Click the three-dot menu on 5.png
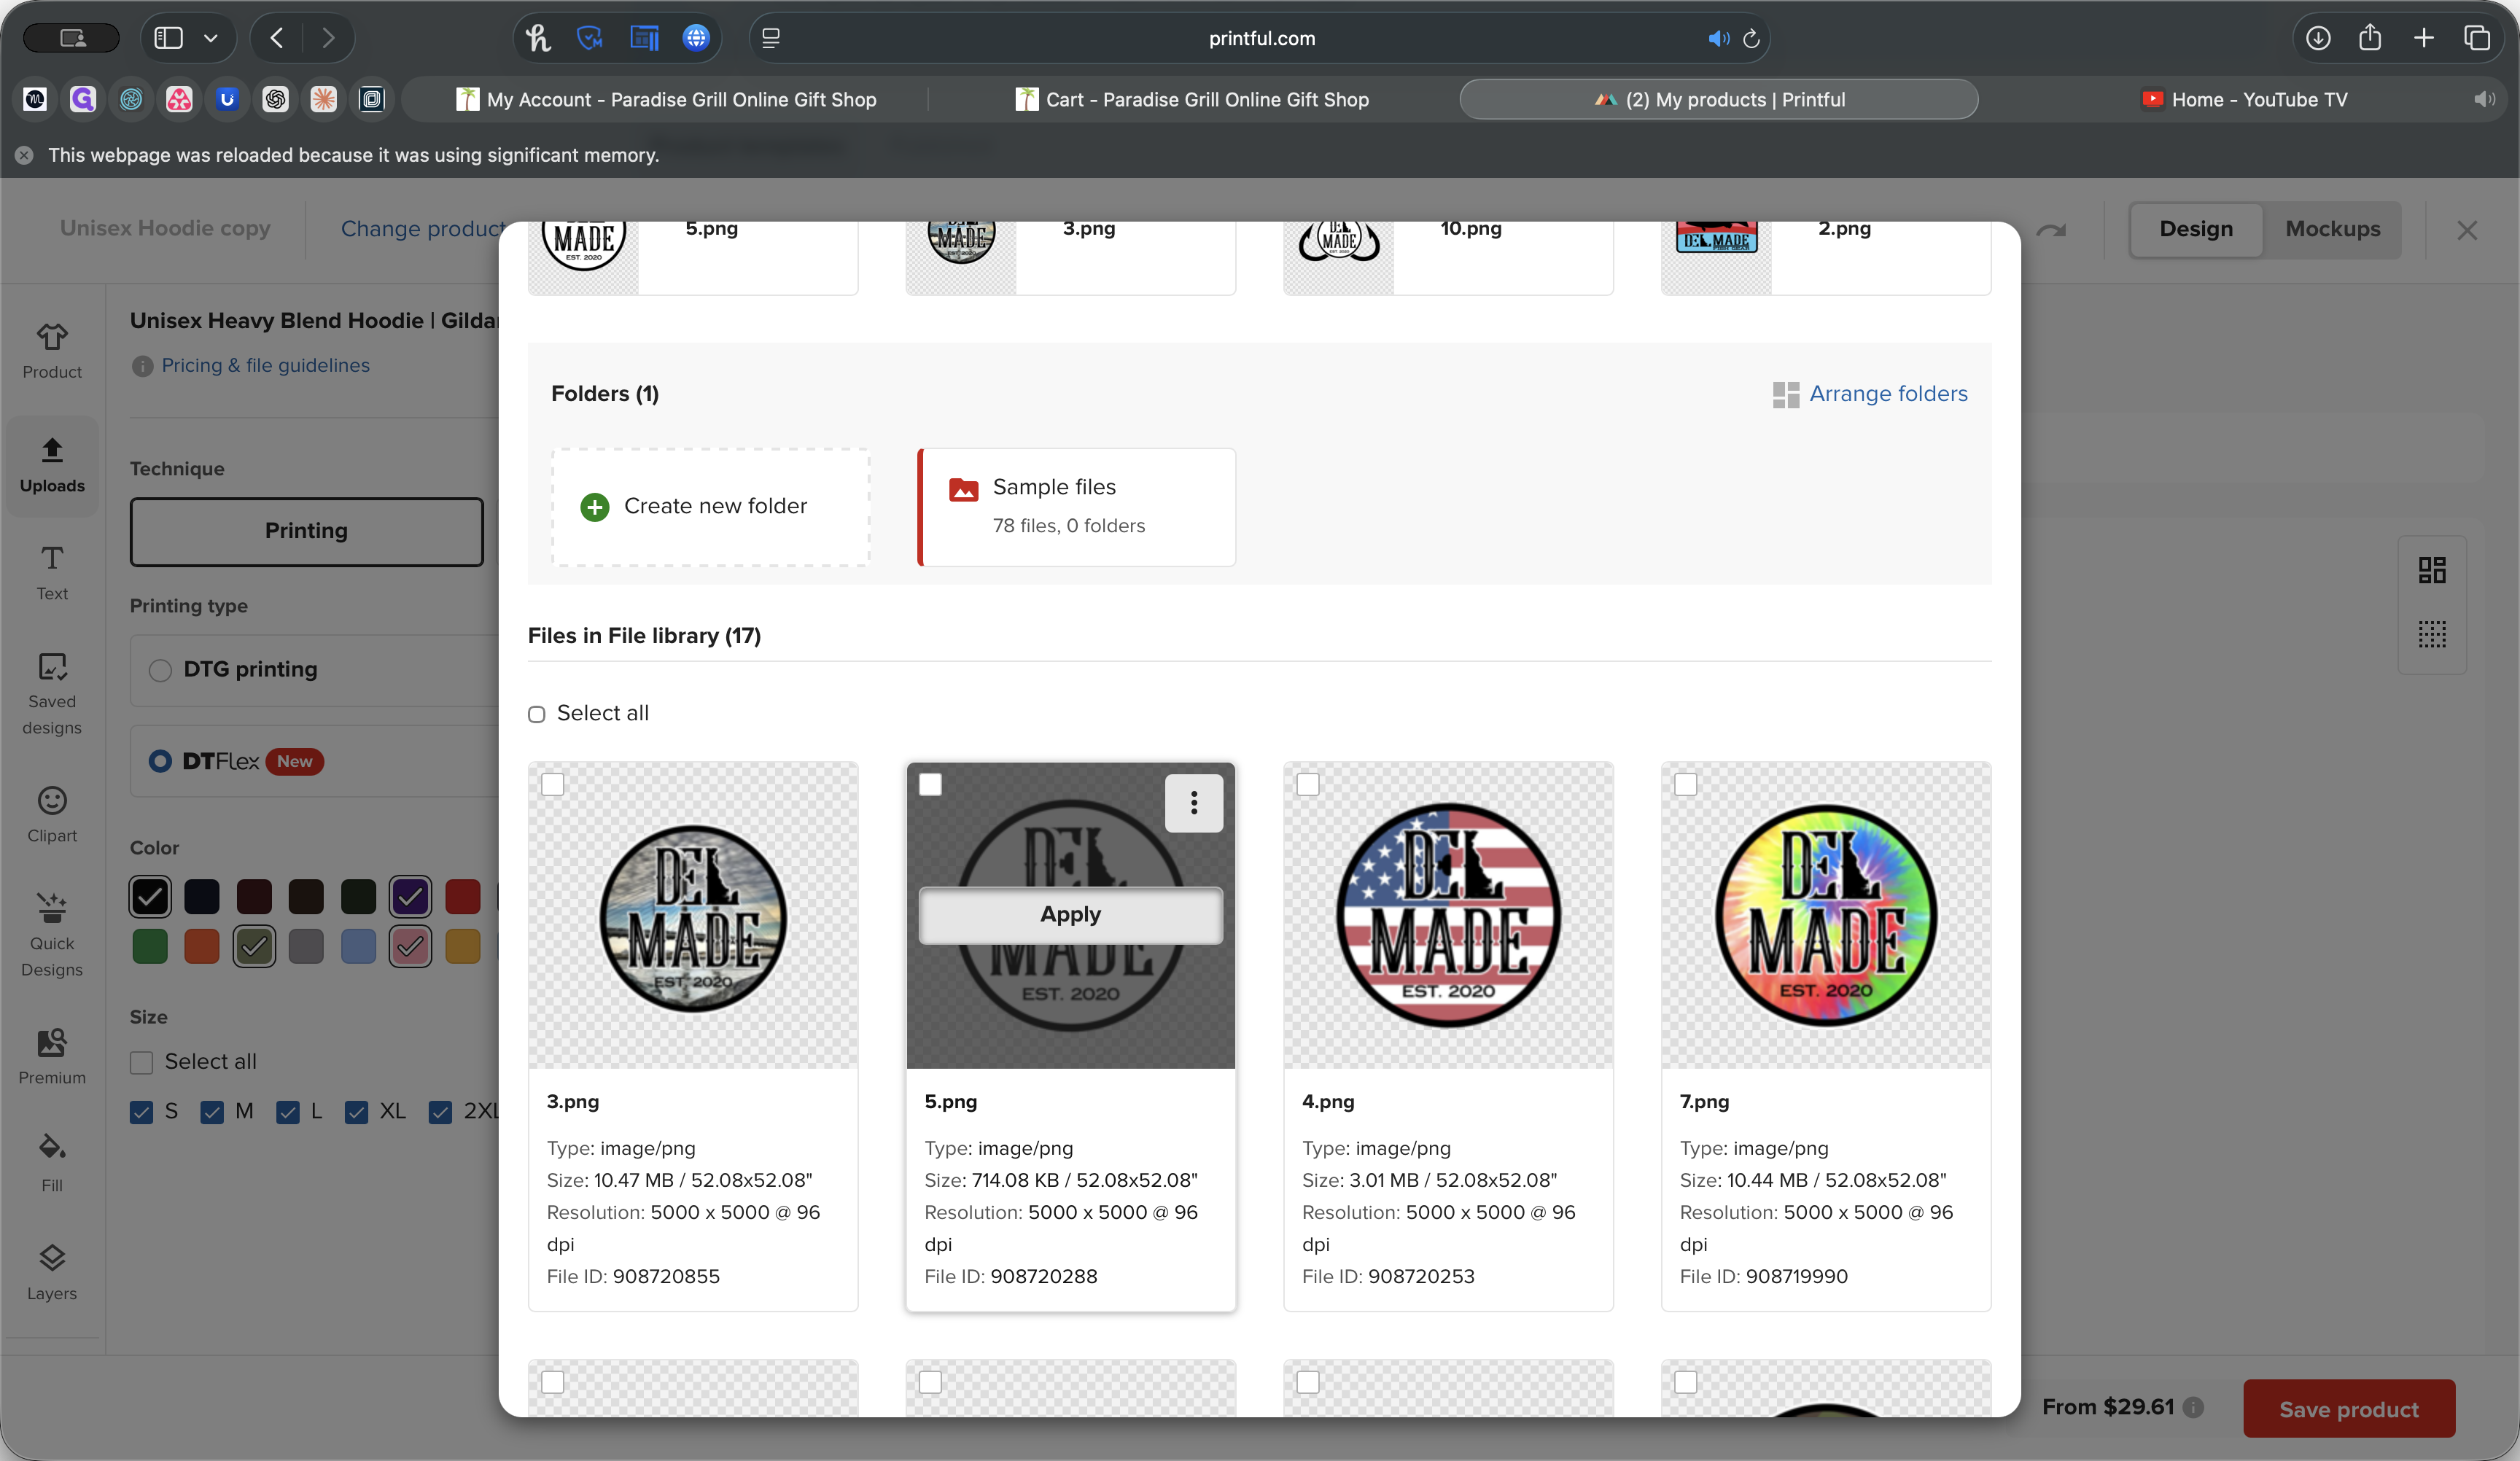The height and width of the screenshot is (1461, 2520). pos(1193,802)
